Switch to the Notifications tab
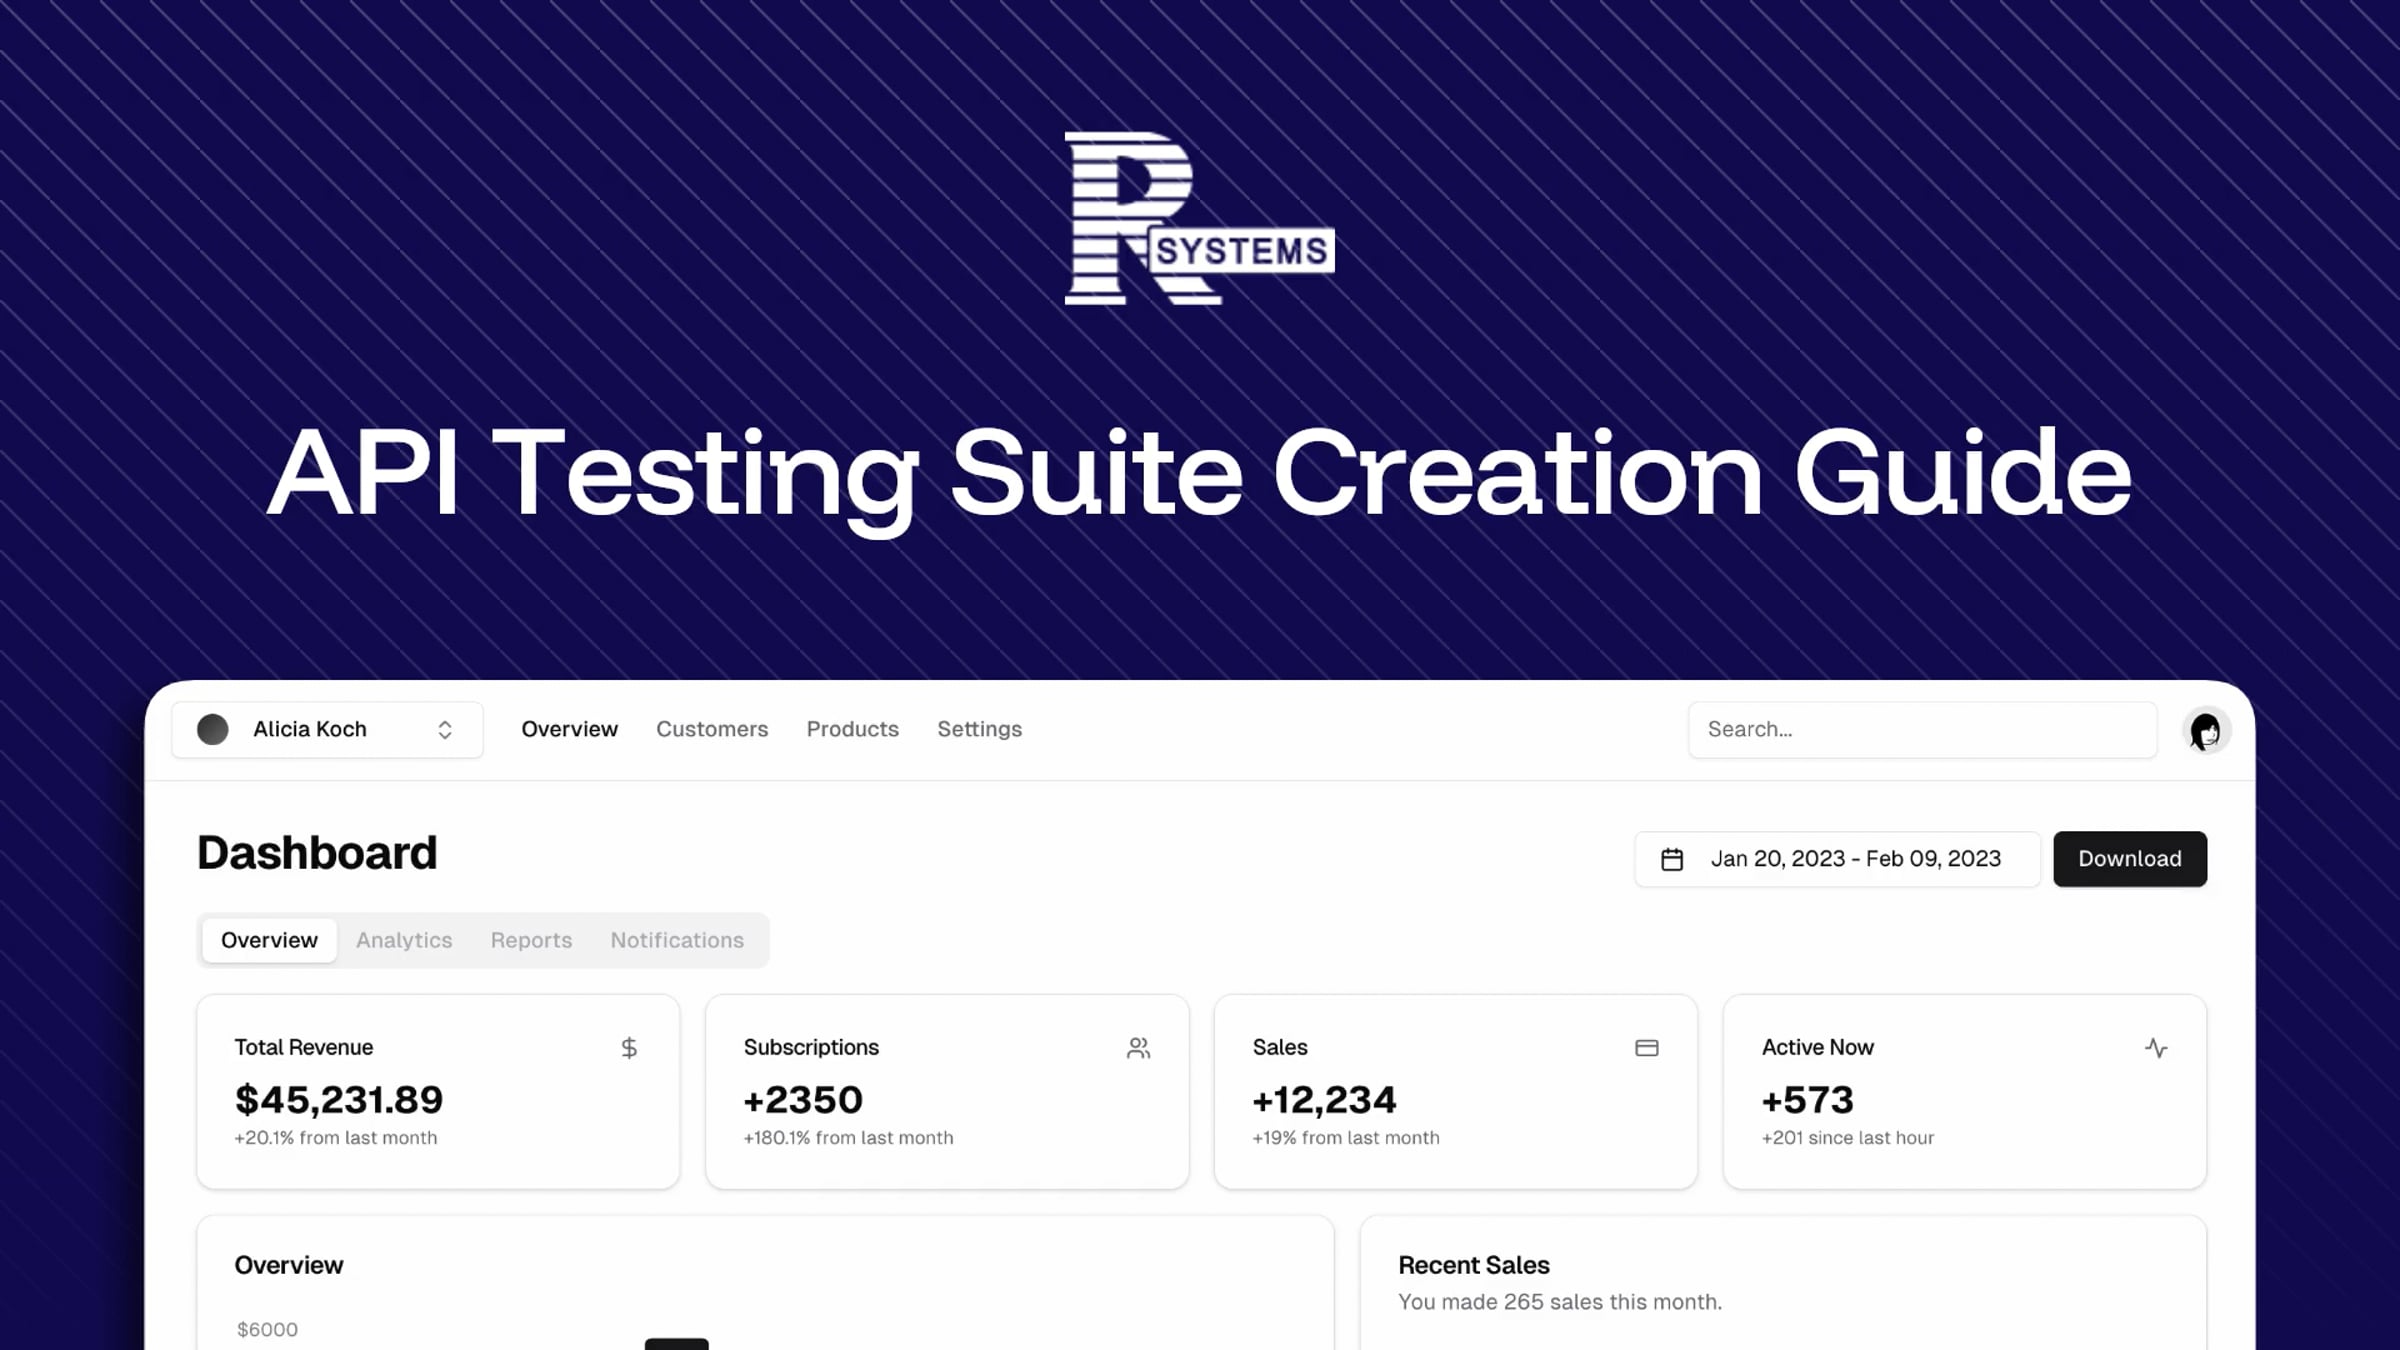Image resolution: width=2400 pixels, height=1350 pixels. point(677,941)
